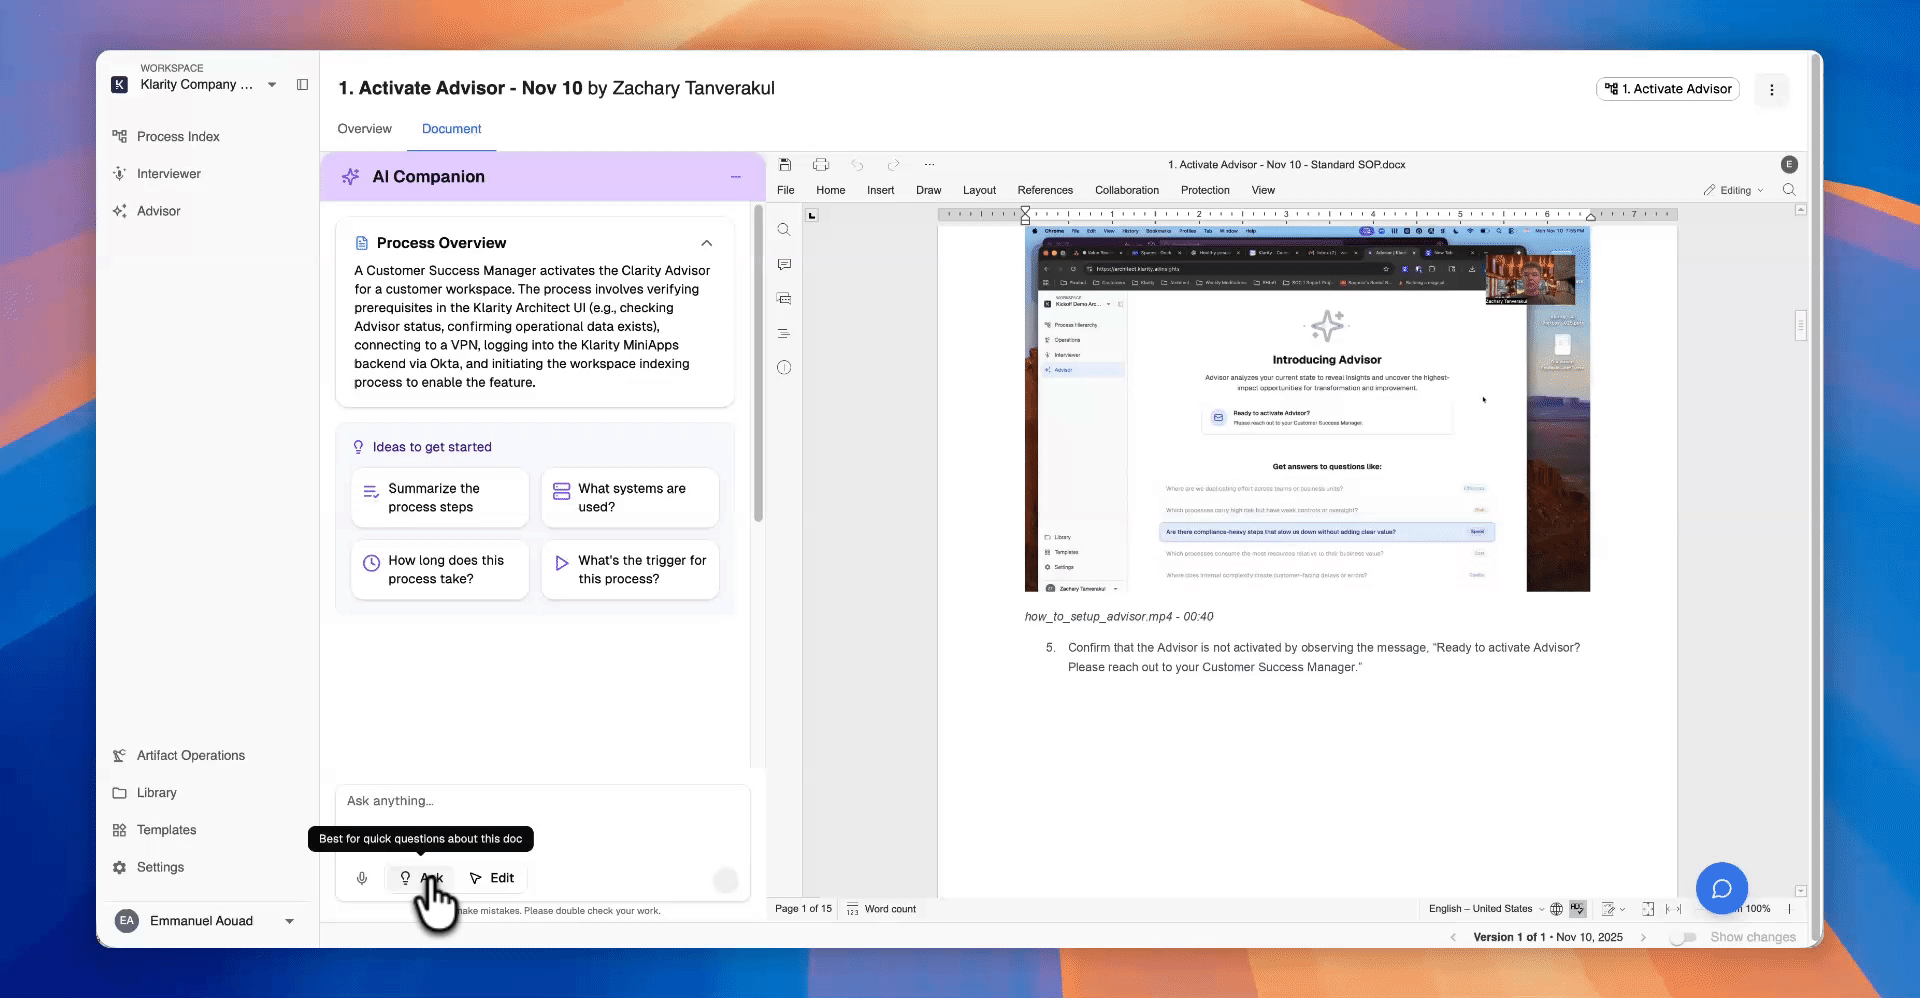
Task: Choose the Summarize the process steps suggestion
Action: click(x=440, y=498)
